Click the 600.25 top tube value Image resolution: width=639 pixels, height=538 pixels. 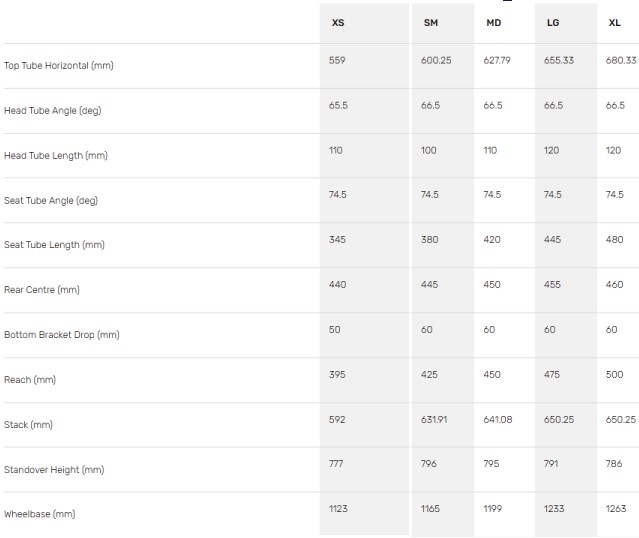[x=436, y=61]
